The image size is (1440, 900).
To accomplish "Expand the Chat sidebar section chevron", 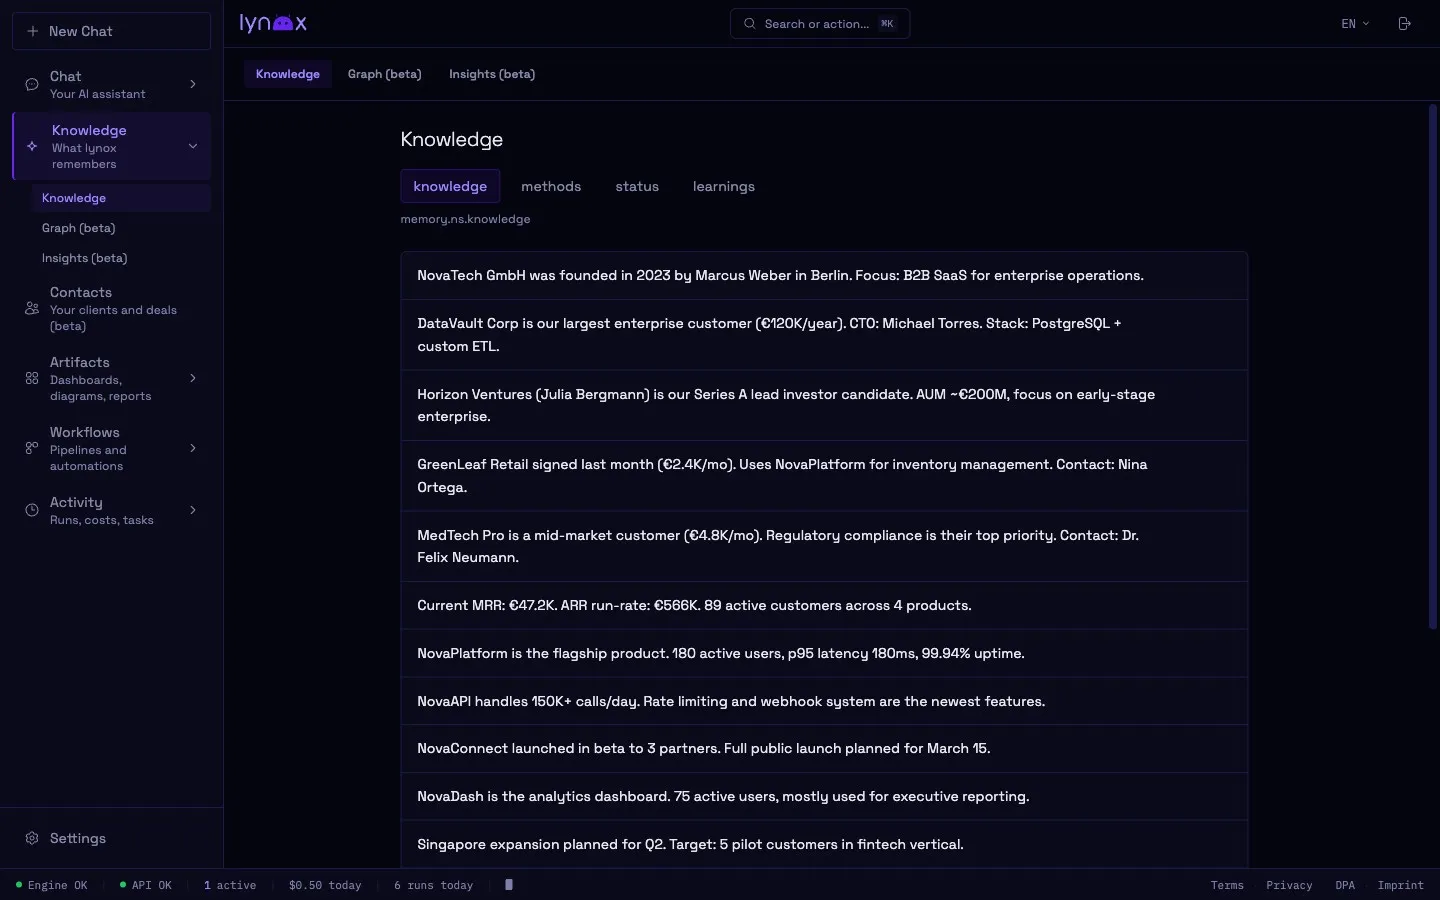I will coord(193,84).
